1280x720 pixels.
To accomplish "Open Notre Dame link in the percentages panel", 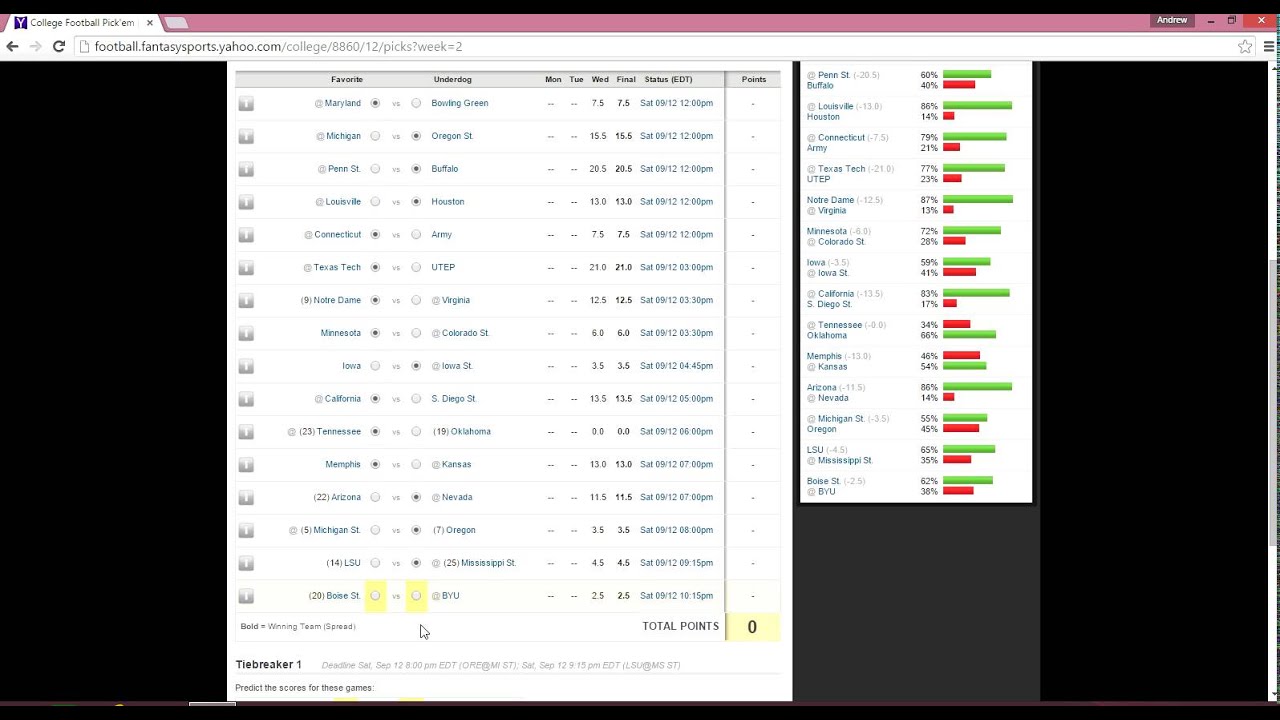I will pyautogui.click(x=831, y=200).
